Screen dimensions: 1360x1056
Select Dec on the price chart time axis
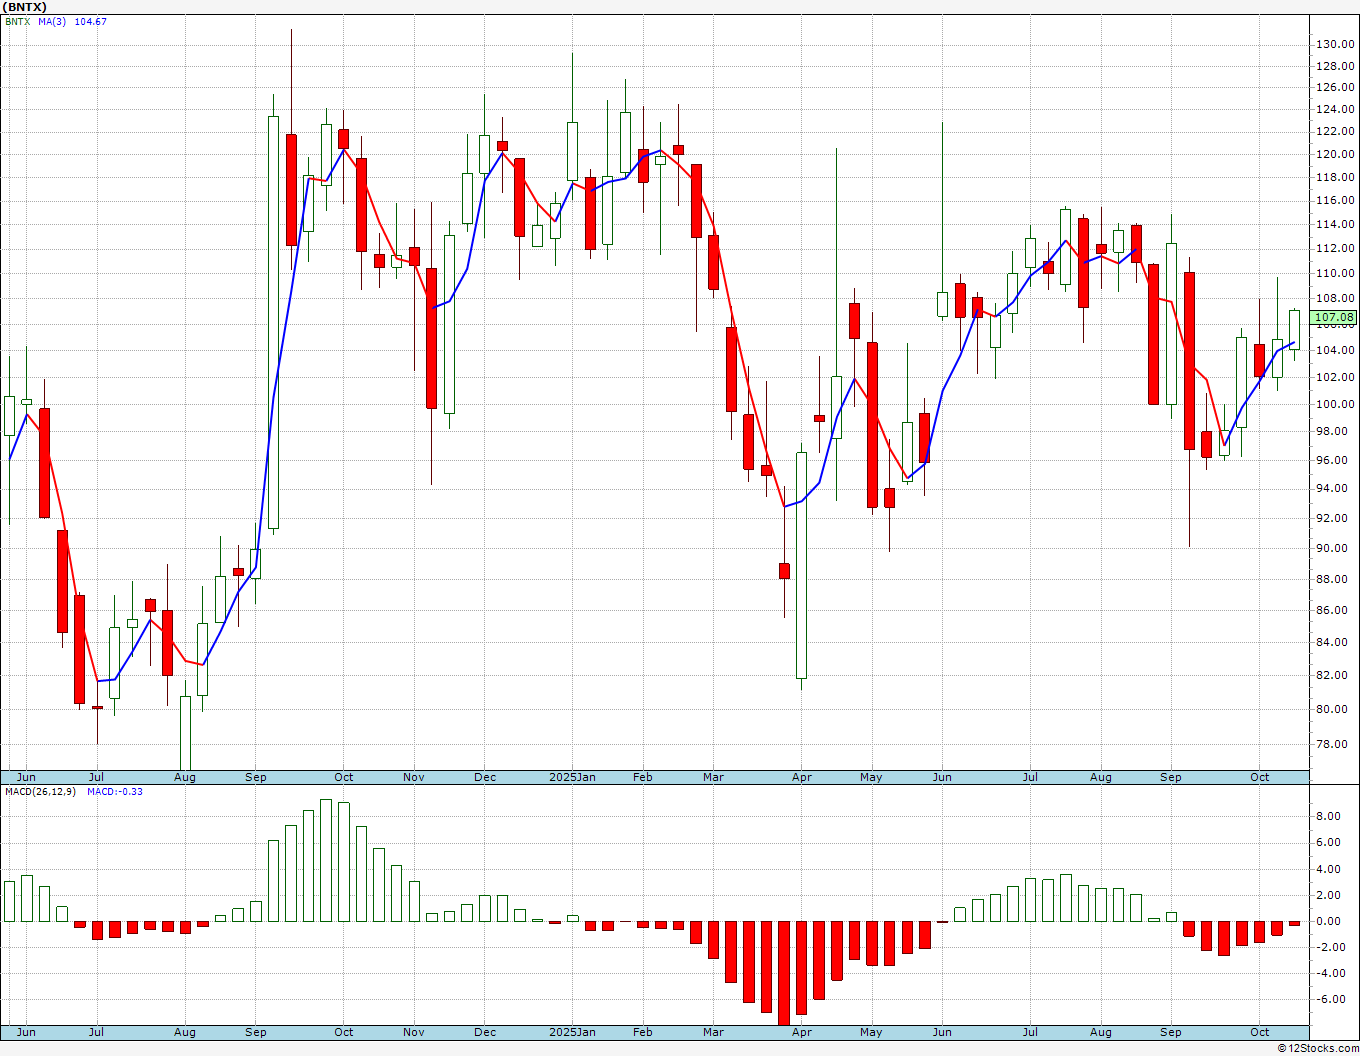coord(485,777)
